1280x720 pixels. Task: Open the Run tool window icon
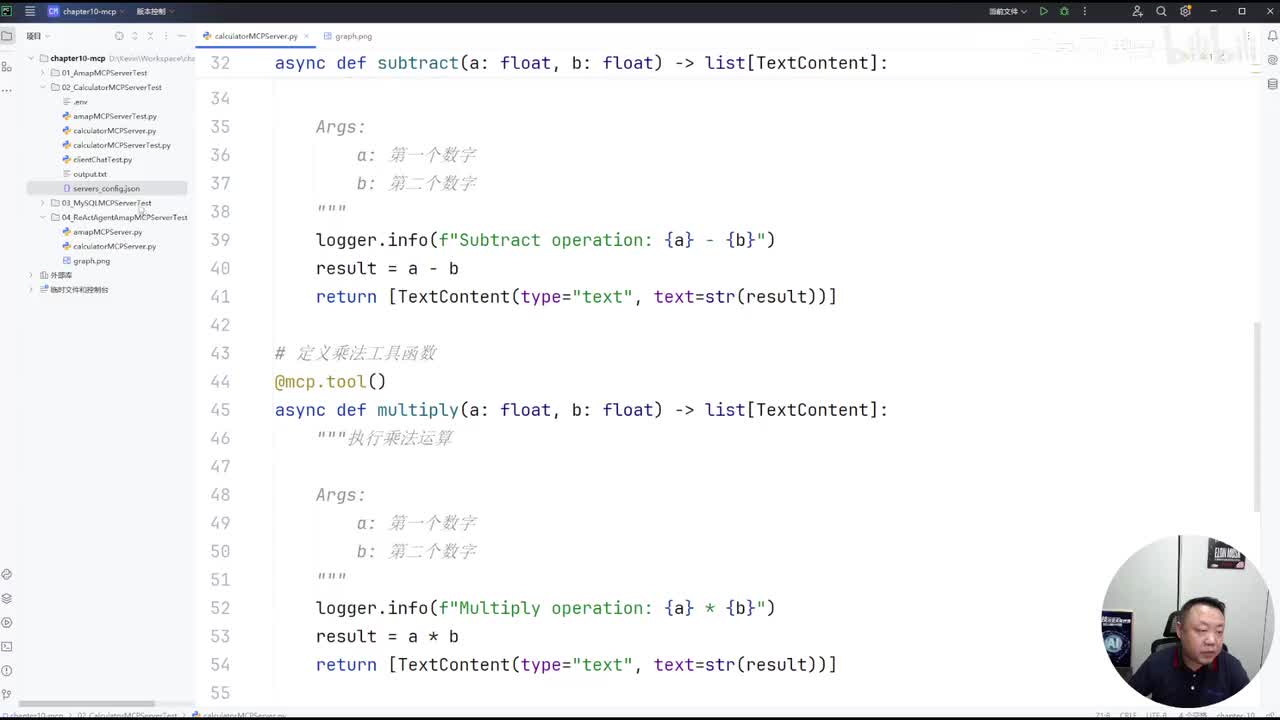tap(7, 622)
